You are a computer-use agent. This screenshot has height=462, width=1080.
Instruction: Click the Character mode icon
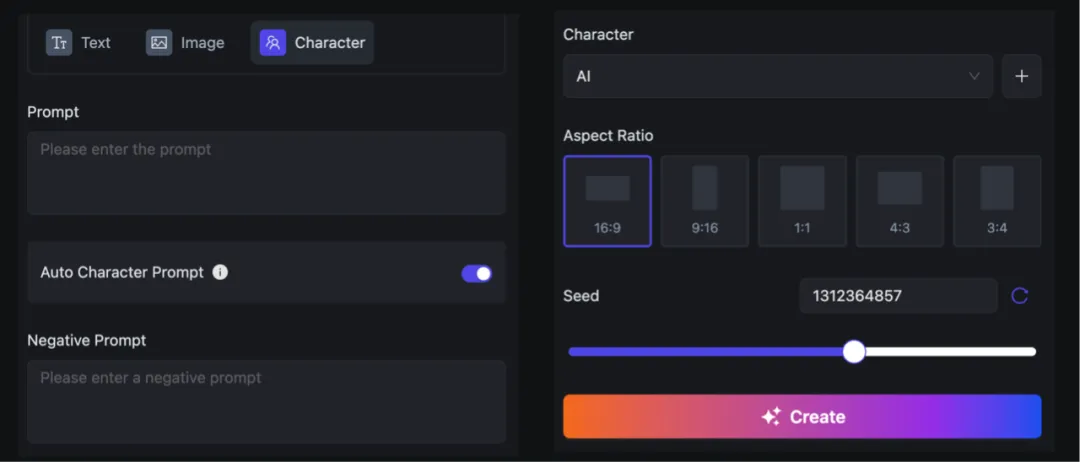point(272,43)
